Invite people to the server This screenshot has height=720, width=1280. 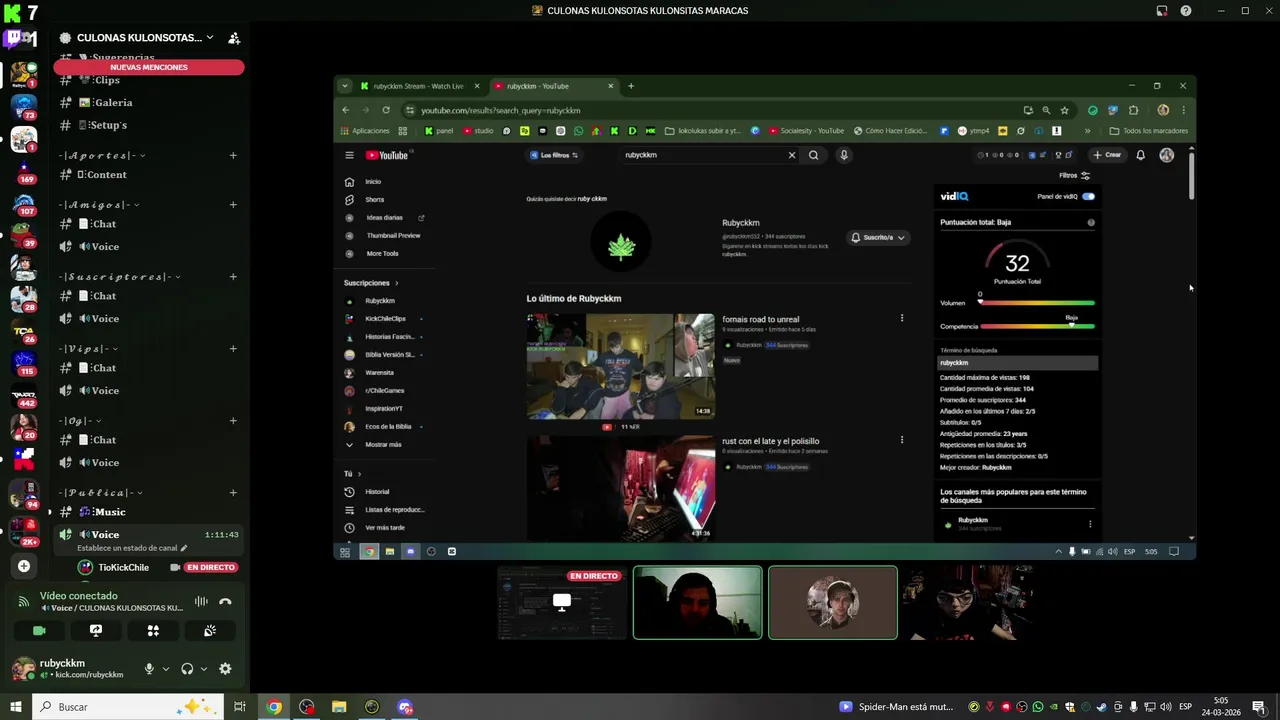point(234,38)
